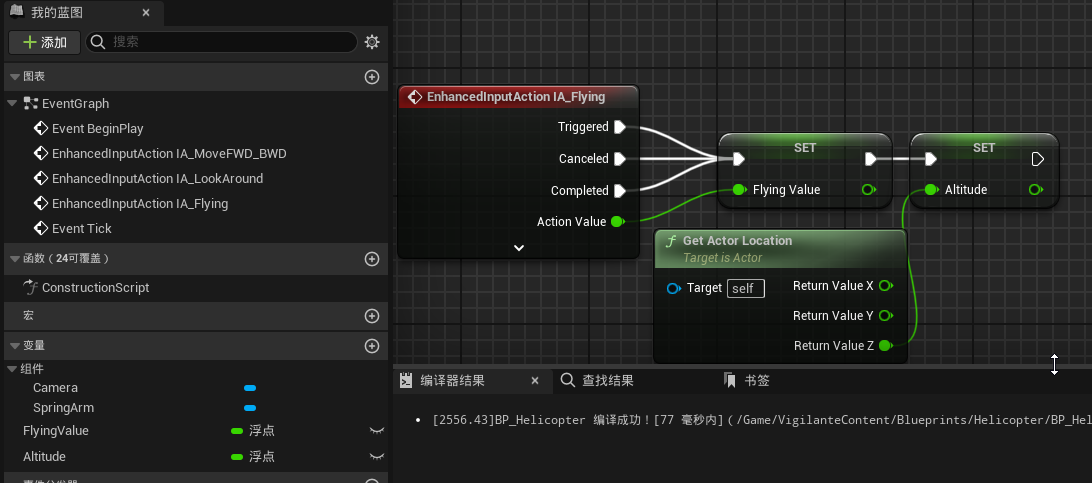Select the Flying Value SET node title

pos(805,148)
